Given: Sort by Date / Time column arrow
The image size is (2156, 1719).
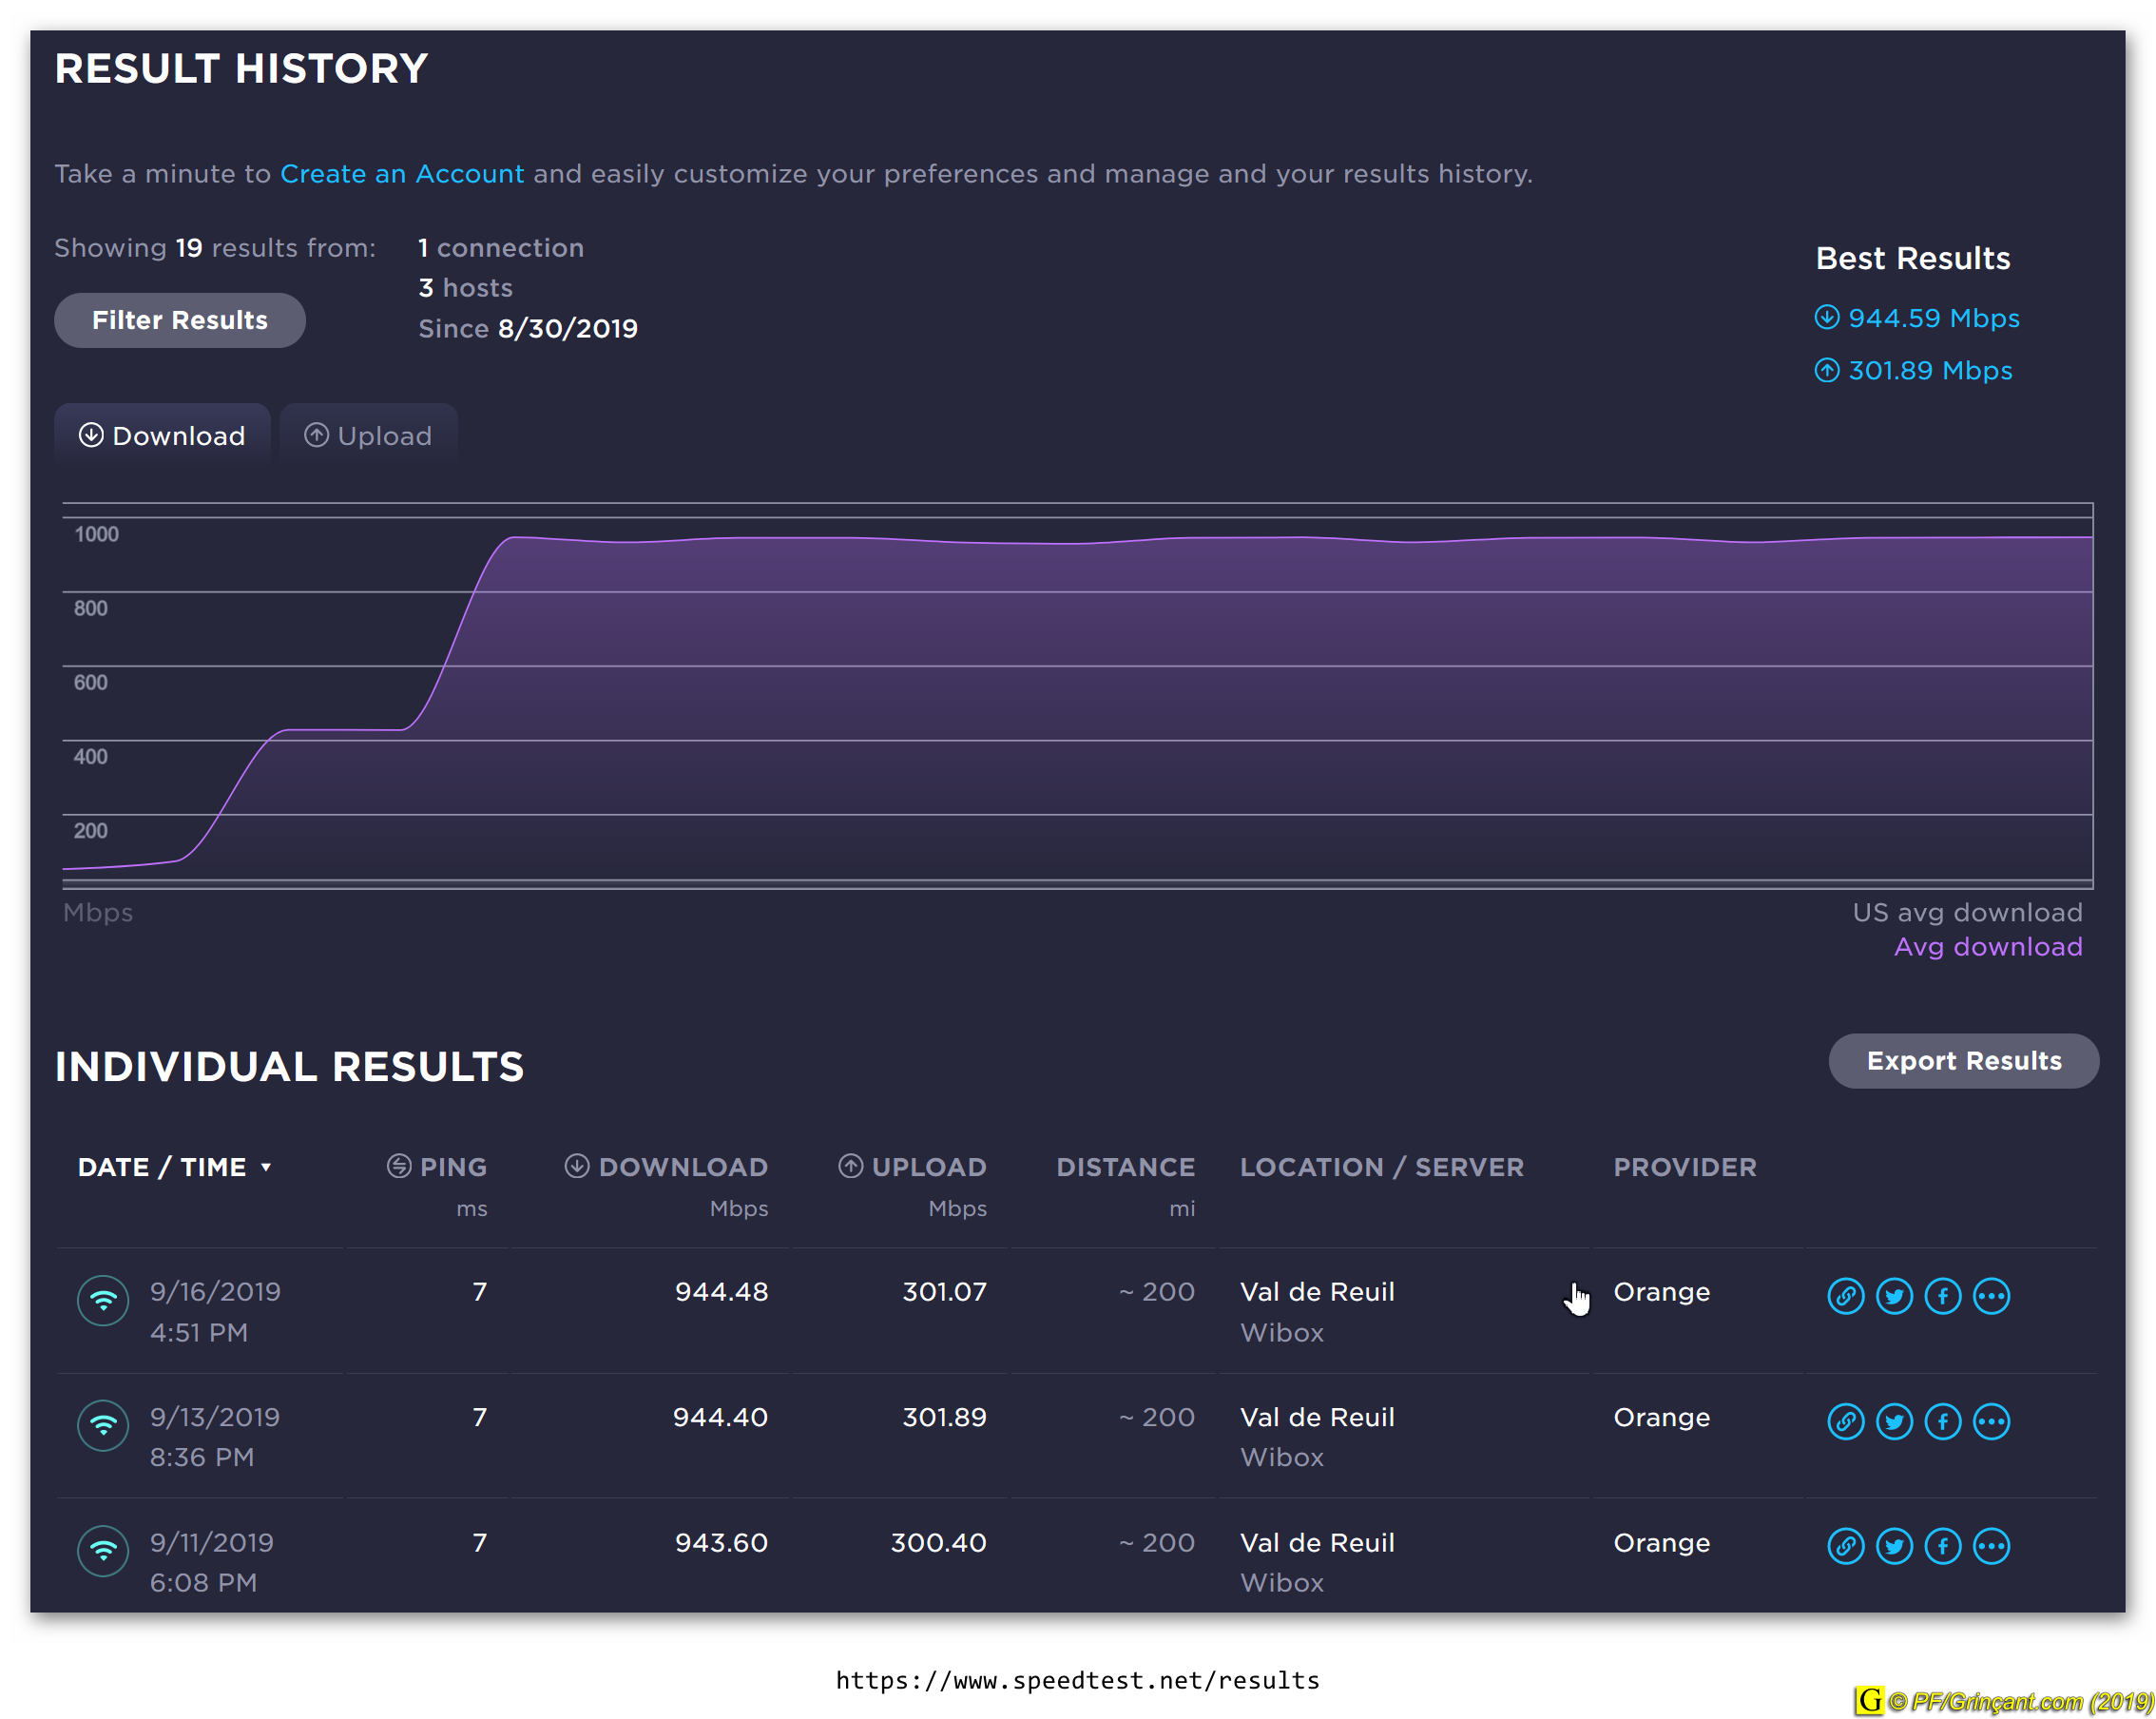Looking at the screenshot, I should (x=266, y=1167).
